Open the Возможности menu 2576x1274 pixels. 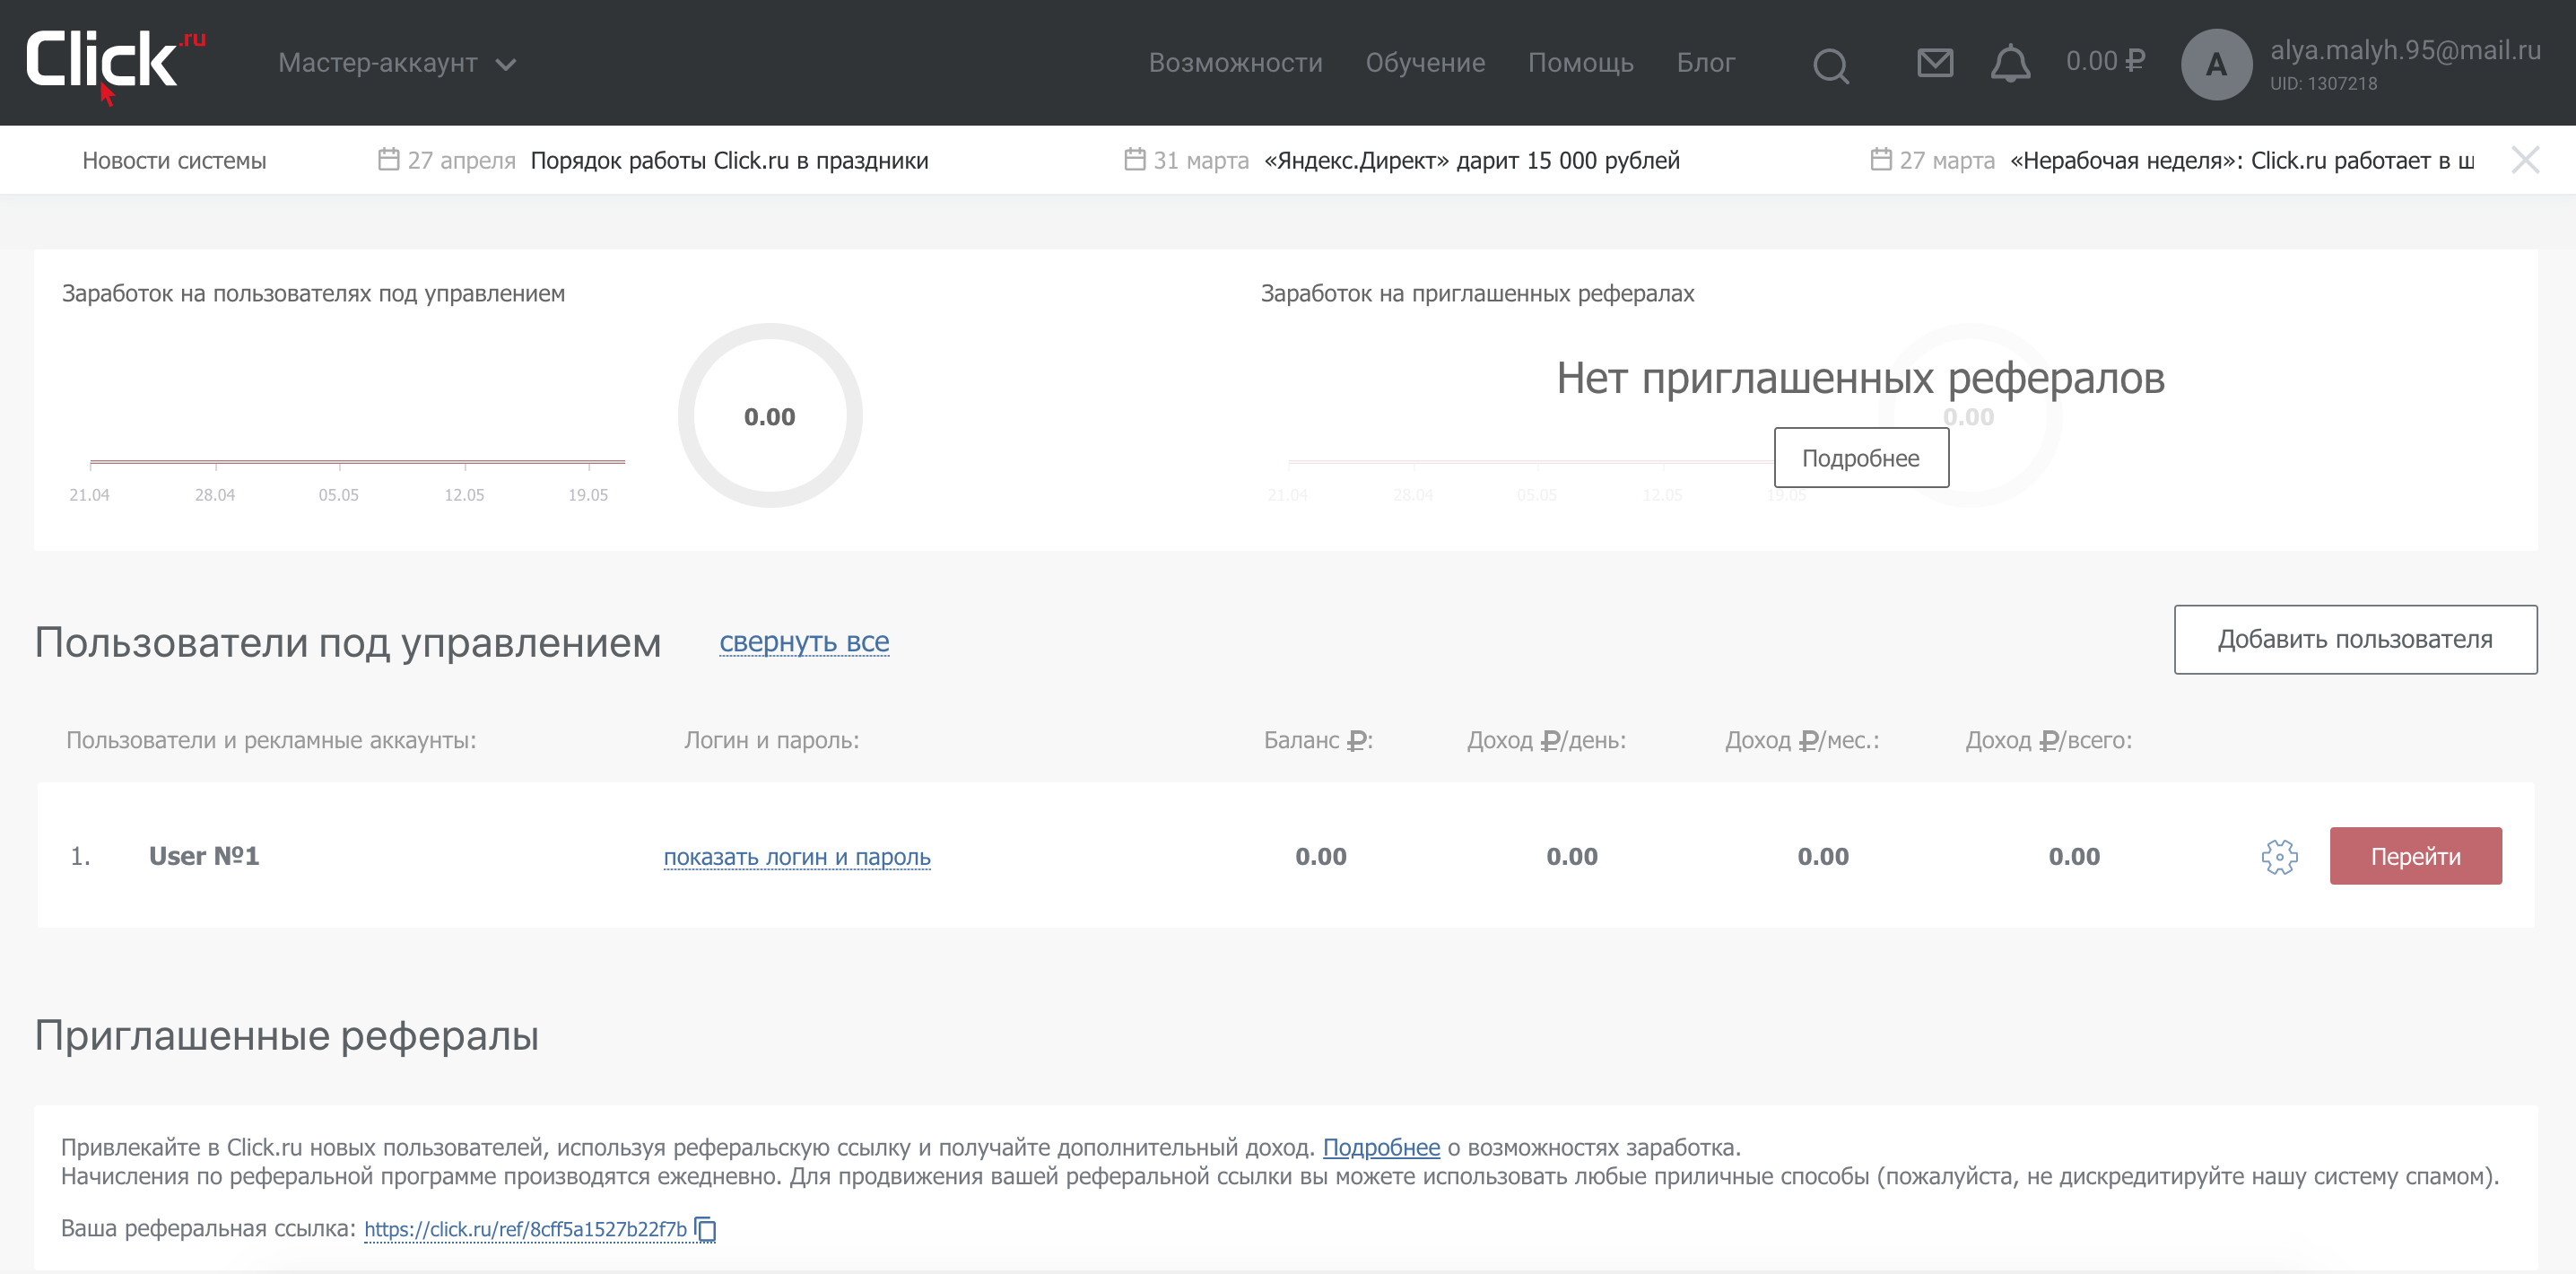point(1235,63)
